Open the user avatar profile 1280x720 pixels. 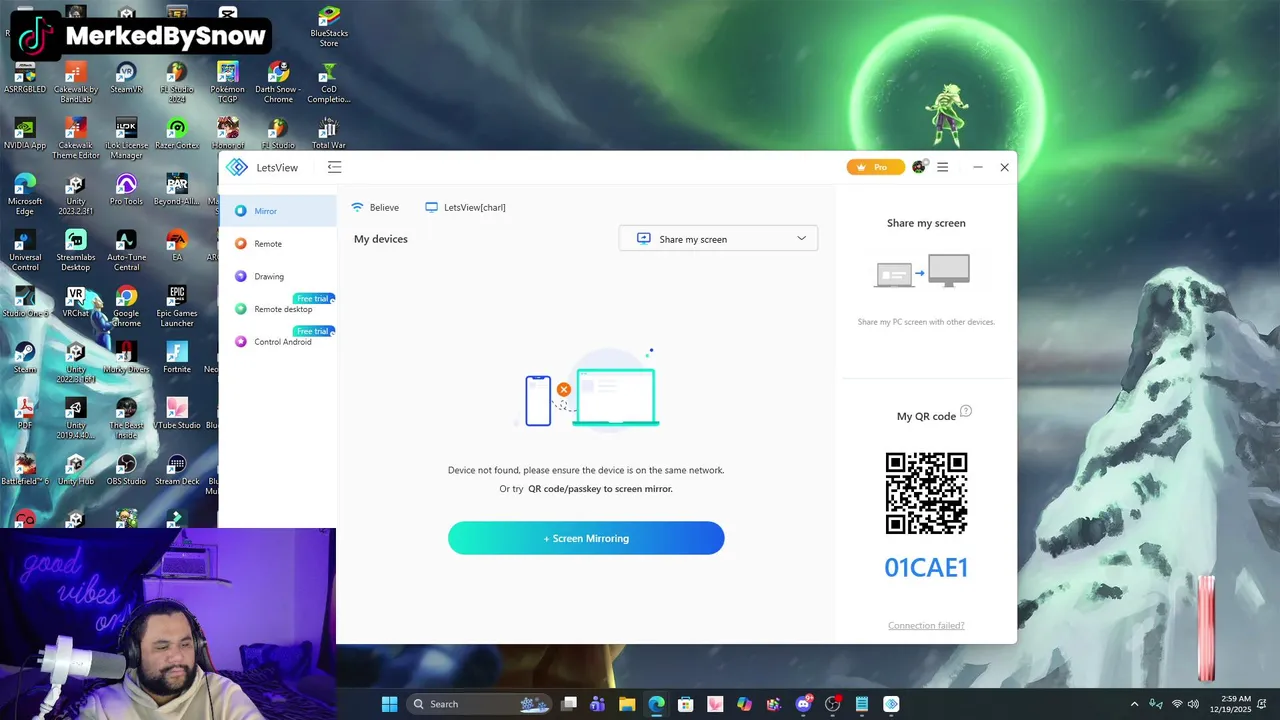coord(919,167)
